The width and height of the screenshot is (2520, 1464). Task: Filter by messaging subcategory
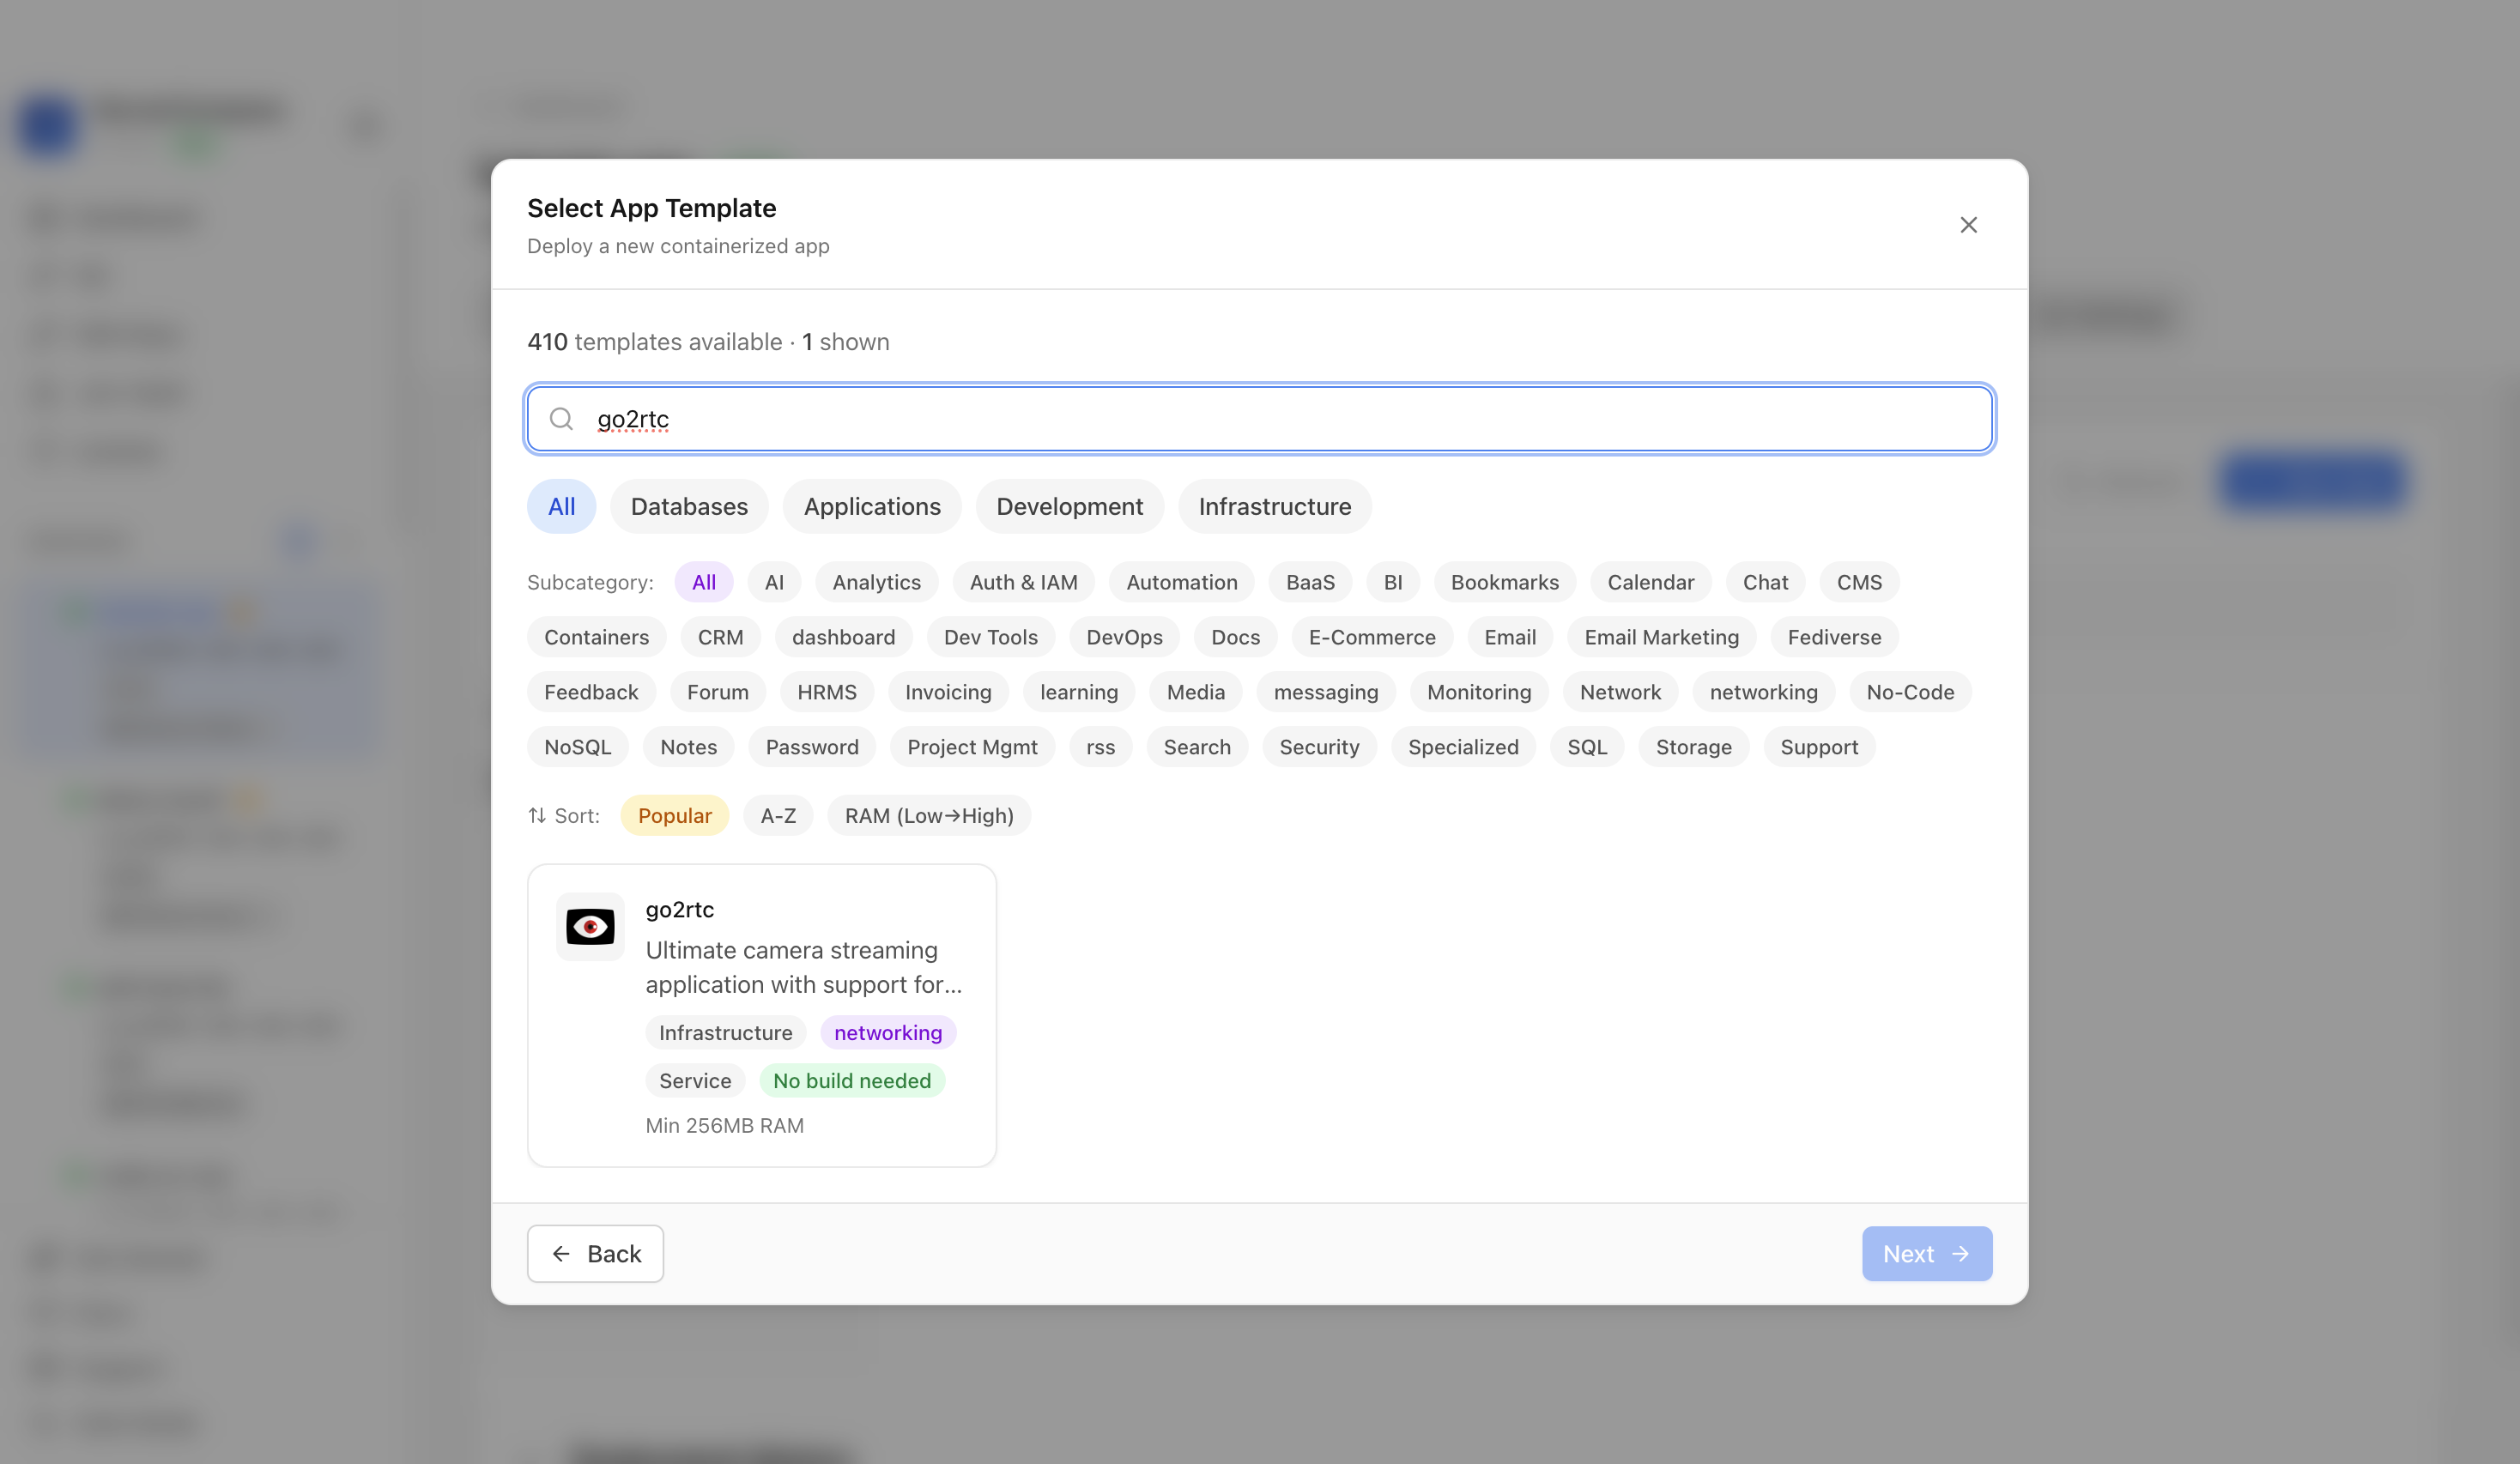click(1326, 692)
